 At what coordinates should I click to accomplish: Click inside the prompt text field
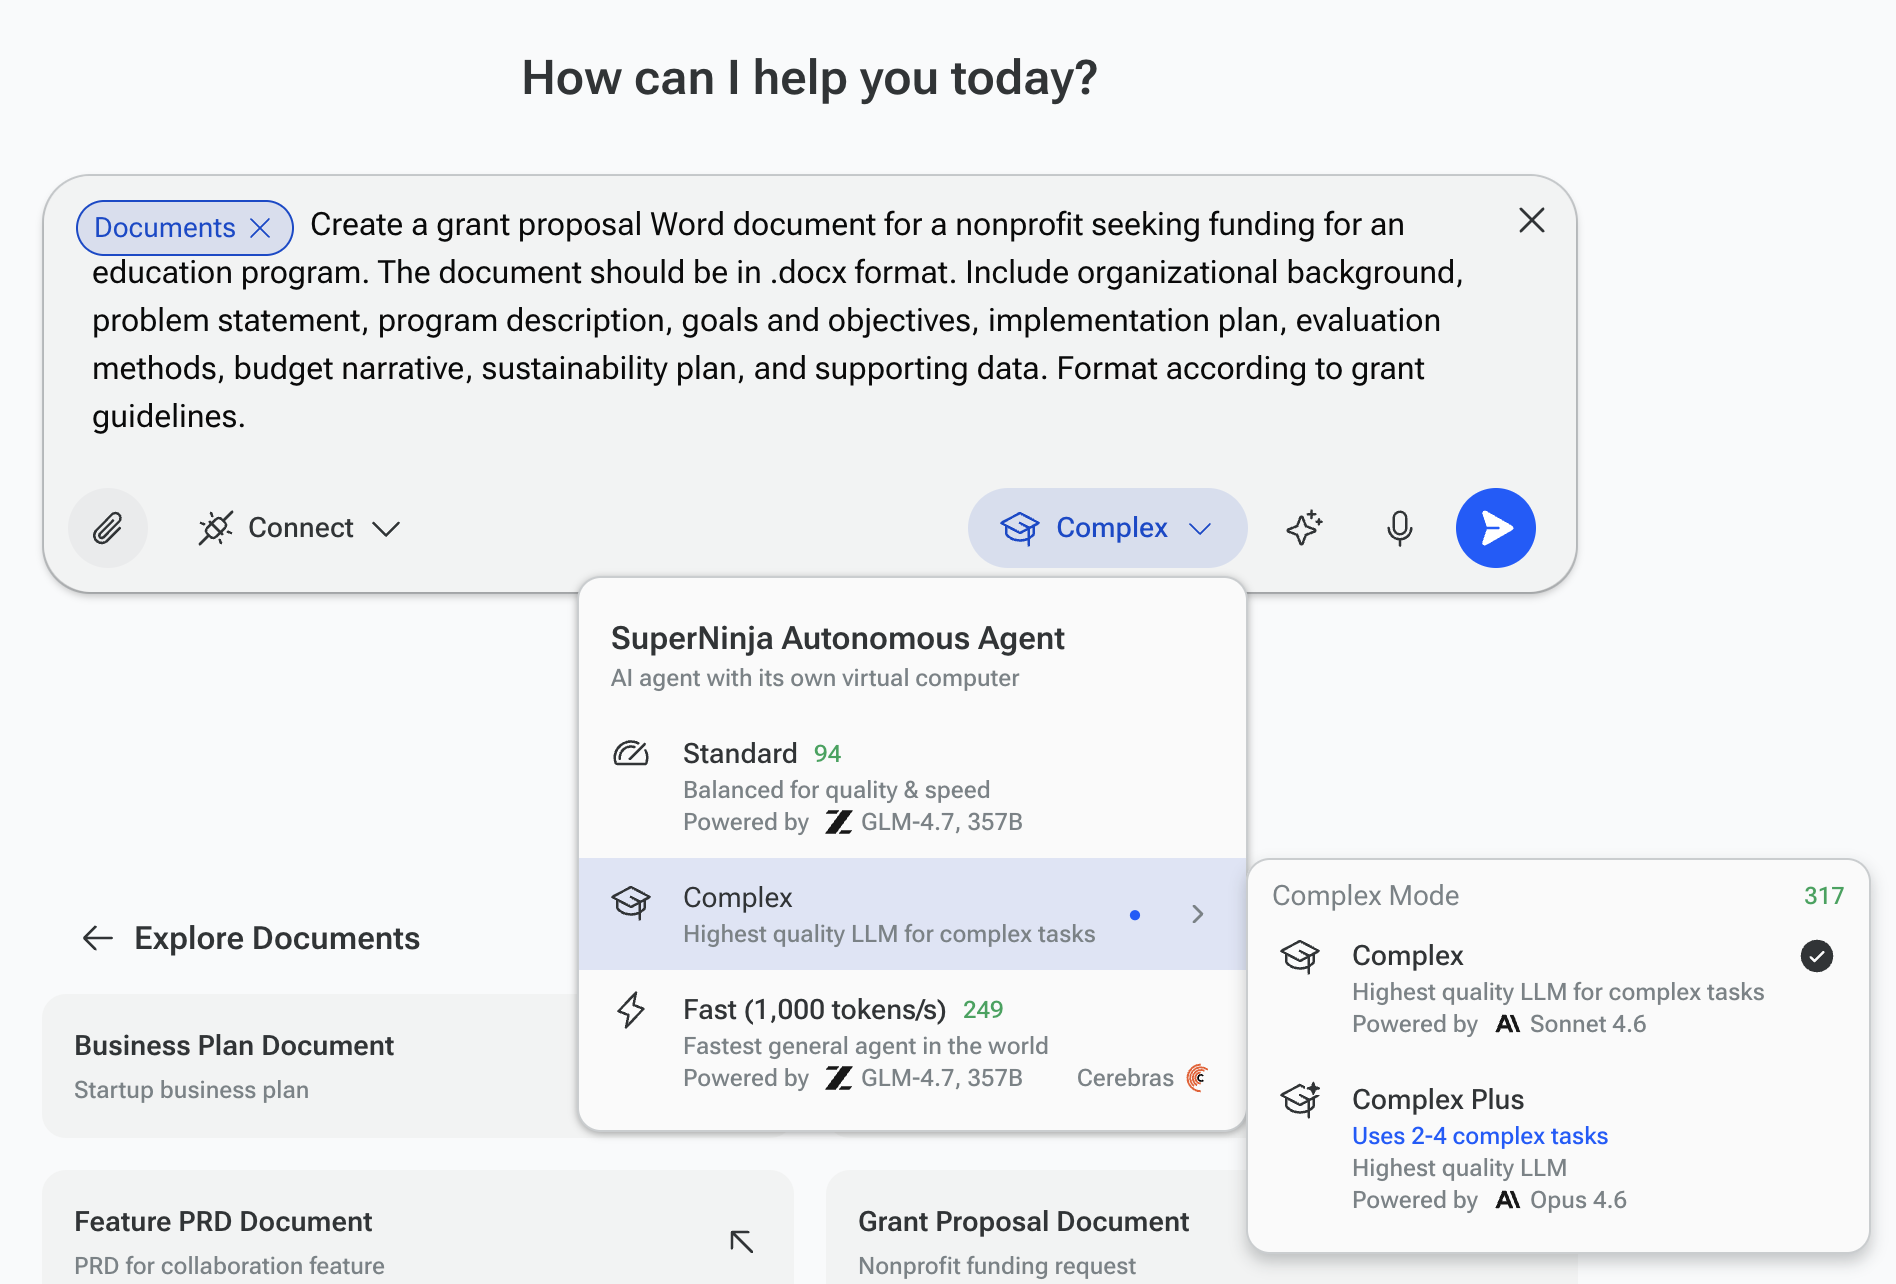pyautogui.click(x=778, y=320)
